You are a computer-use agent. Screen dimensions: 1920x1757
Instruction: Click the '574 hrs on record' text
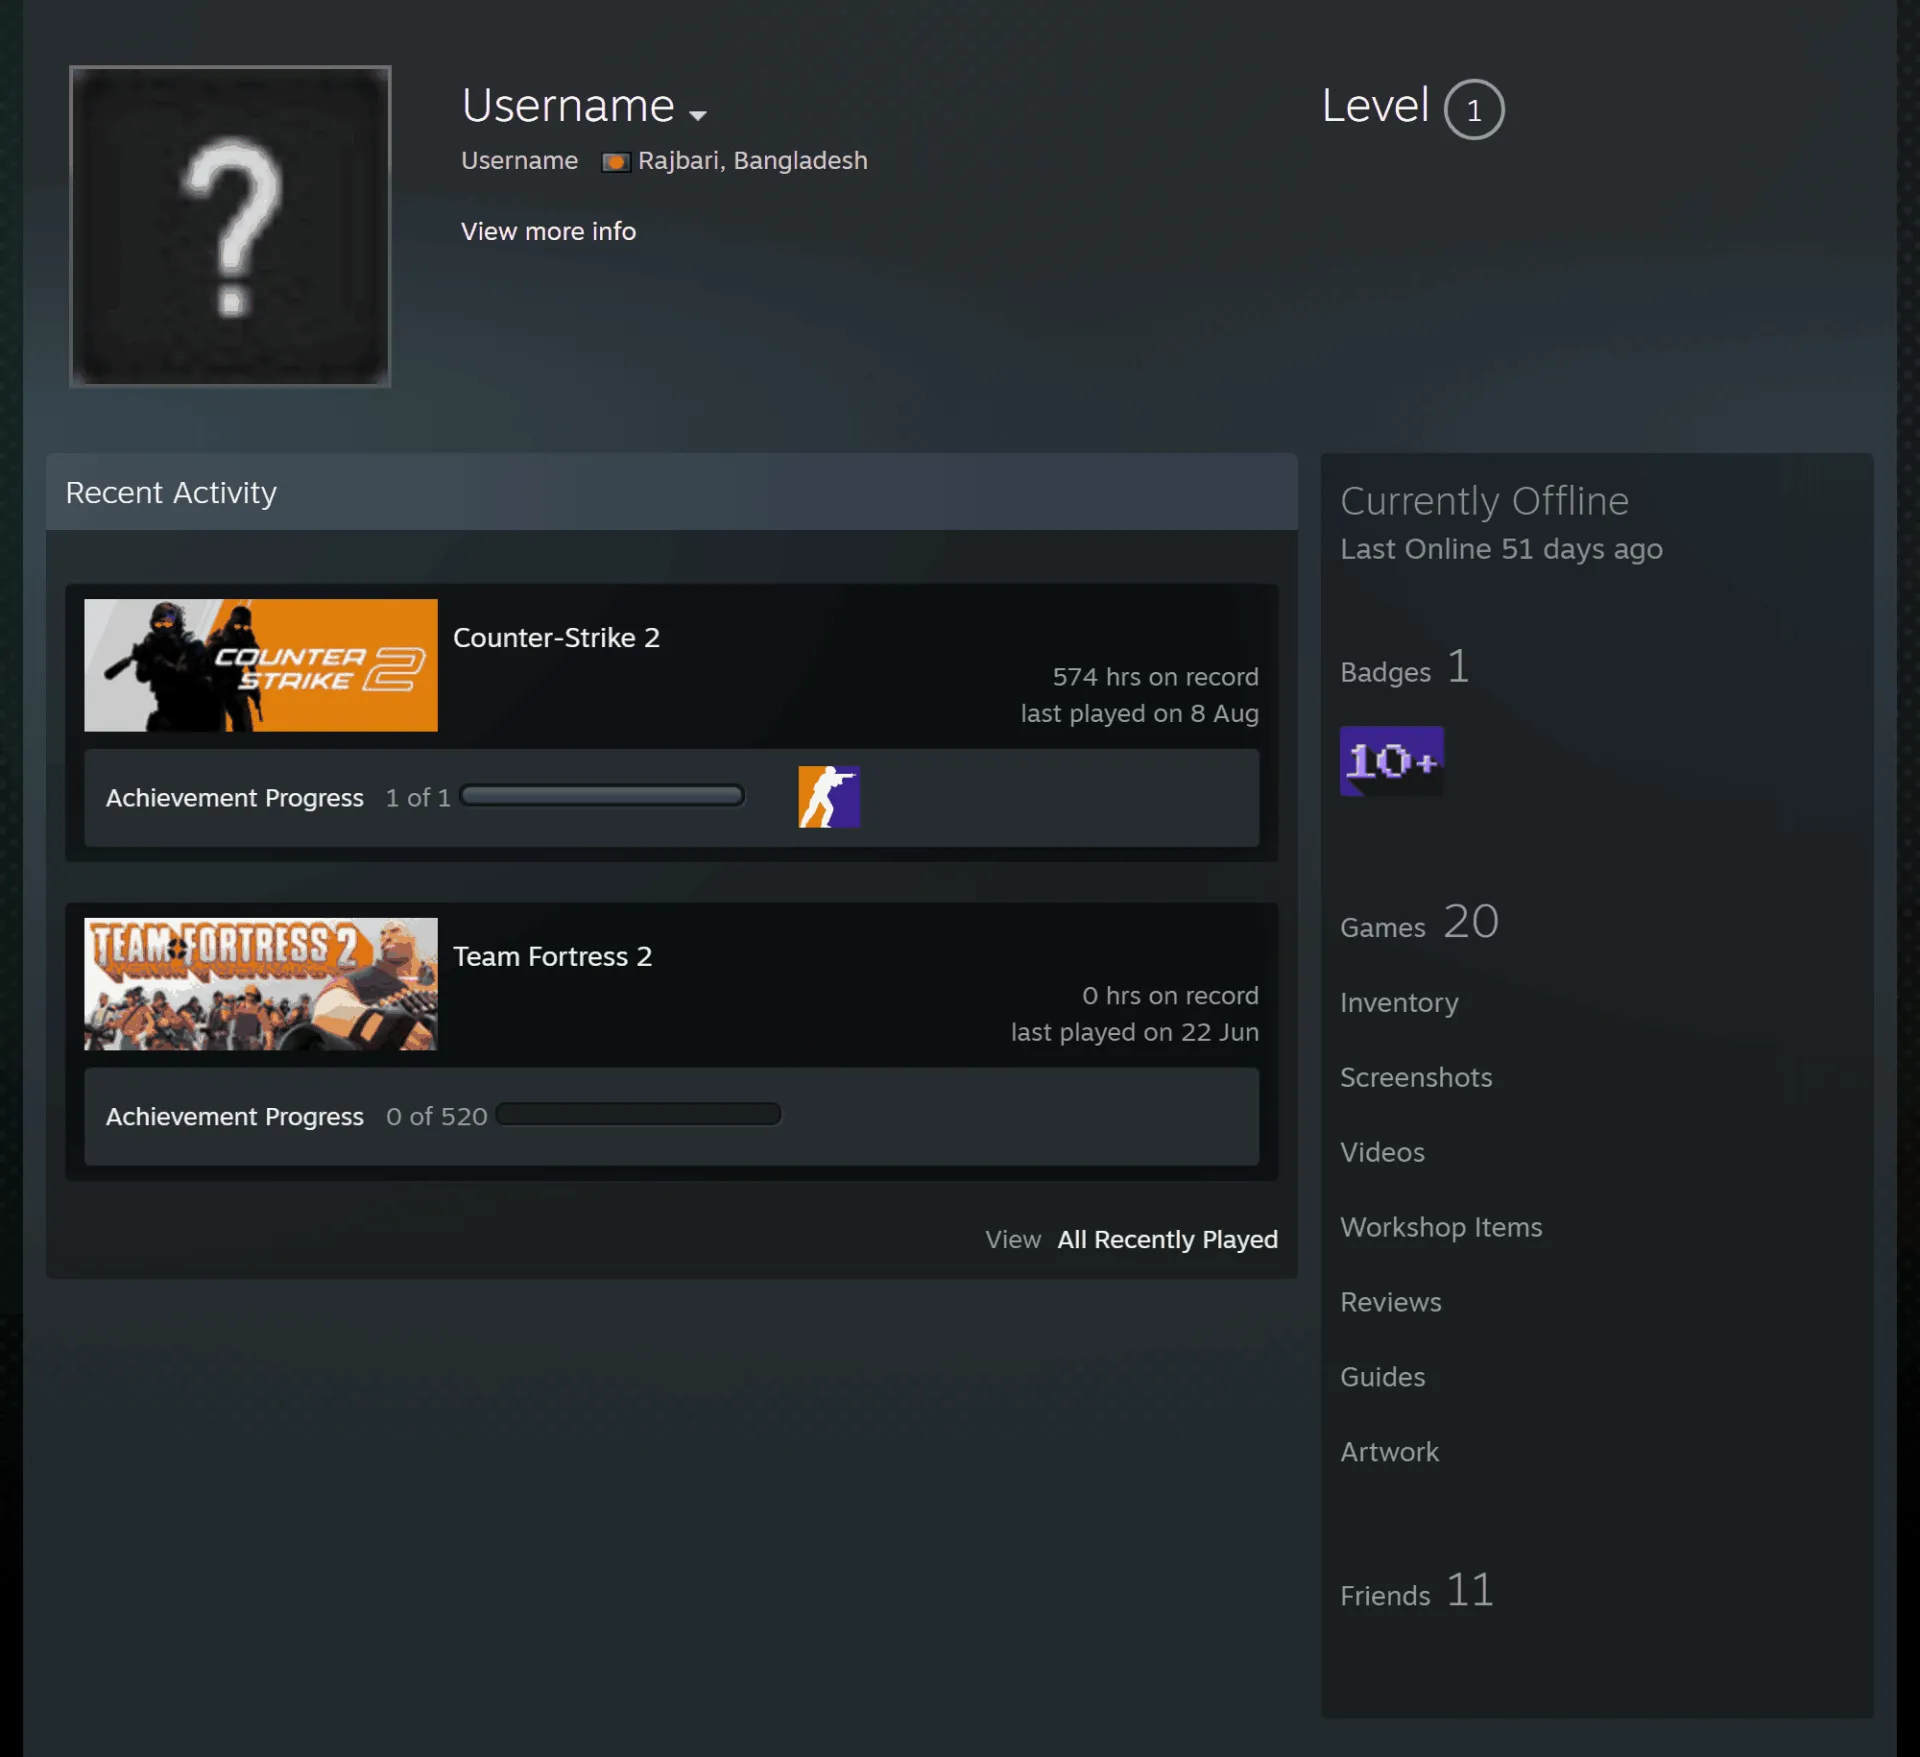click(1155, 677)
